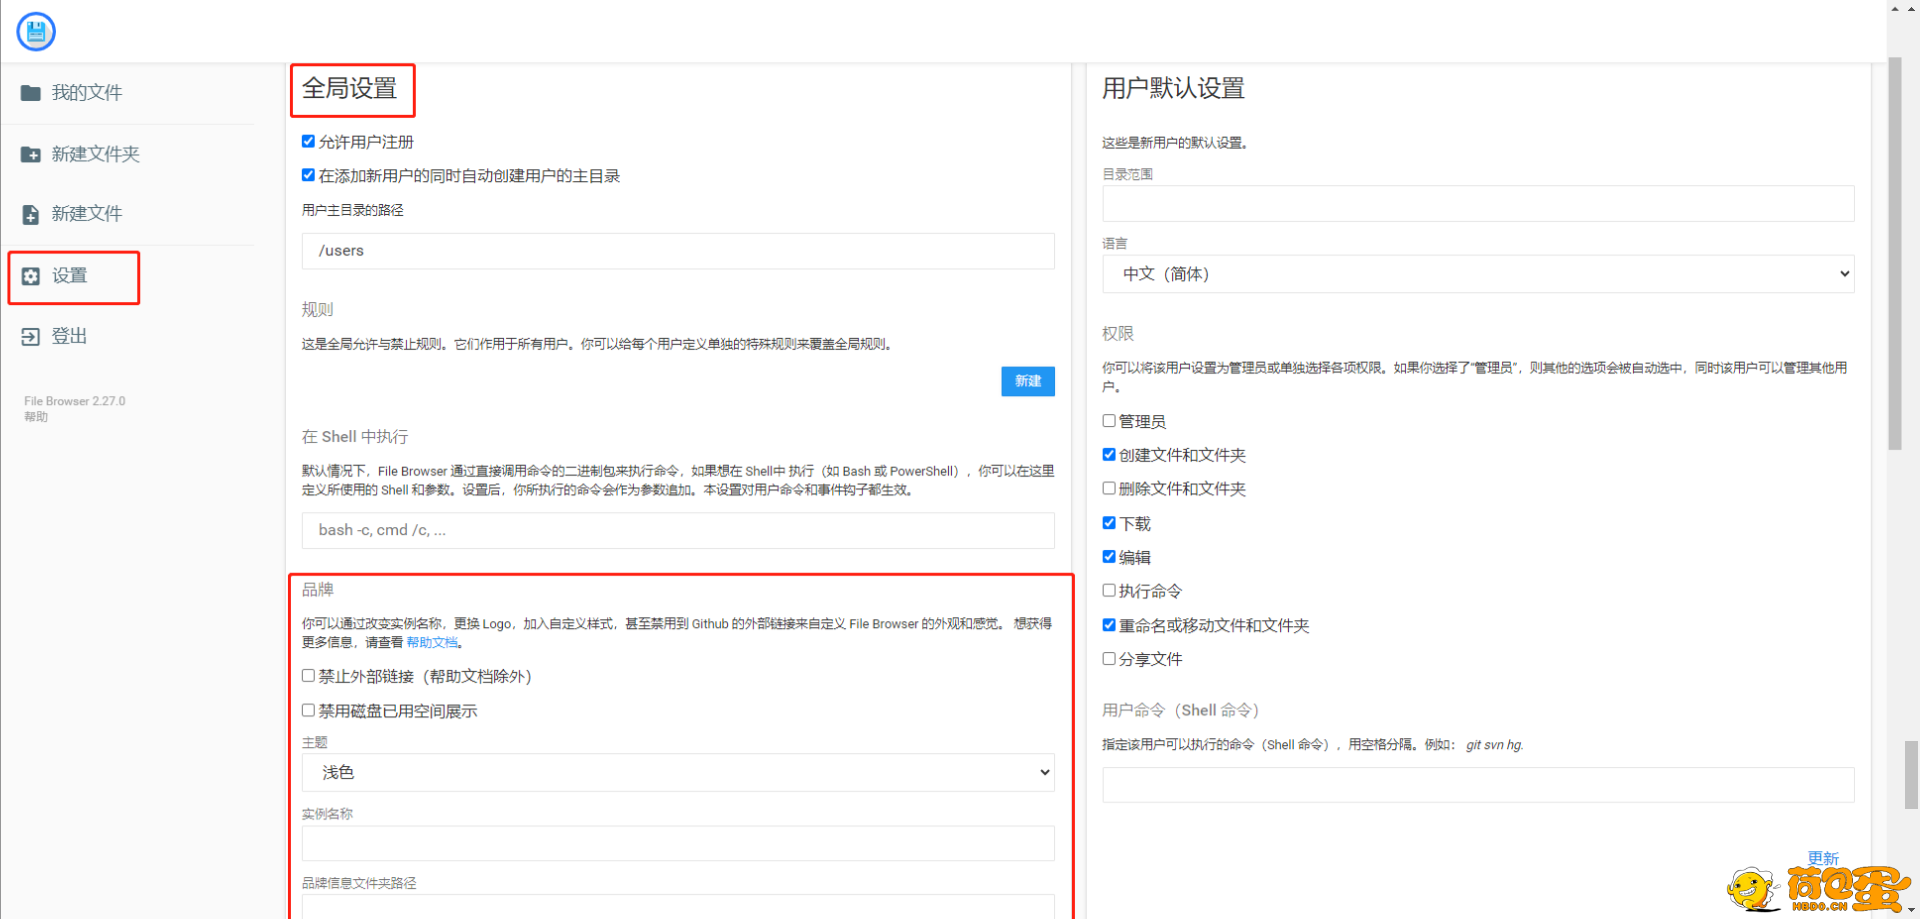
Task: Open the 主题 dropdown showing 浅色
Action: [x=678, y=772]
